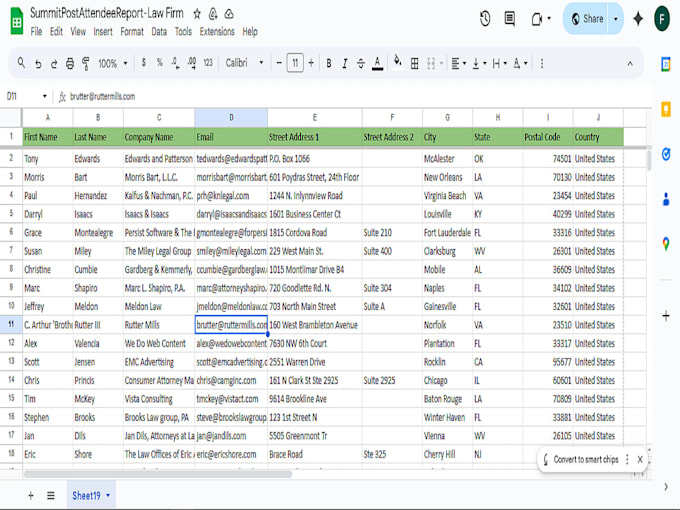The image size is (680, 510).
Task: Open the toolbar three-dot more menu
Action: [x=542, y=64]
